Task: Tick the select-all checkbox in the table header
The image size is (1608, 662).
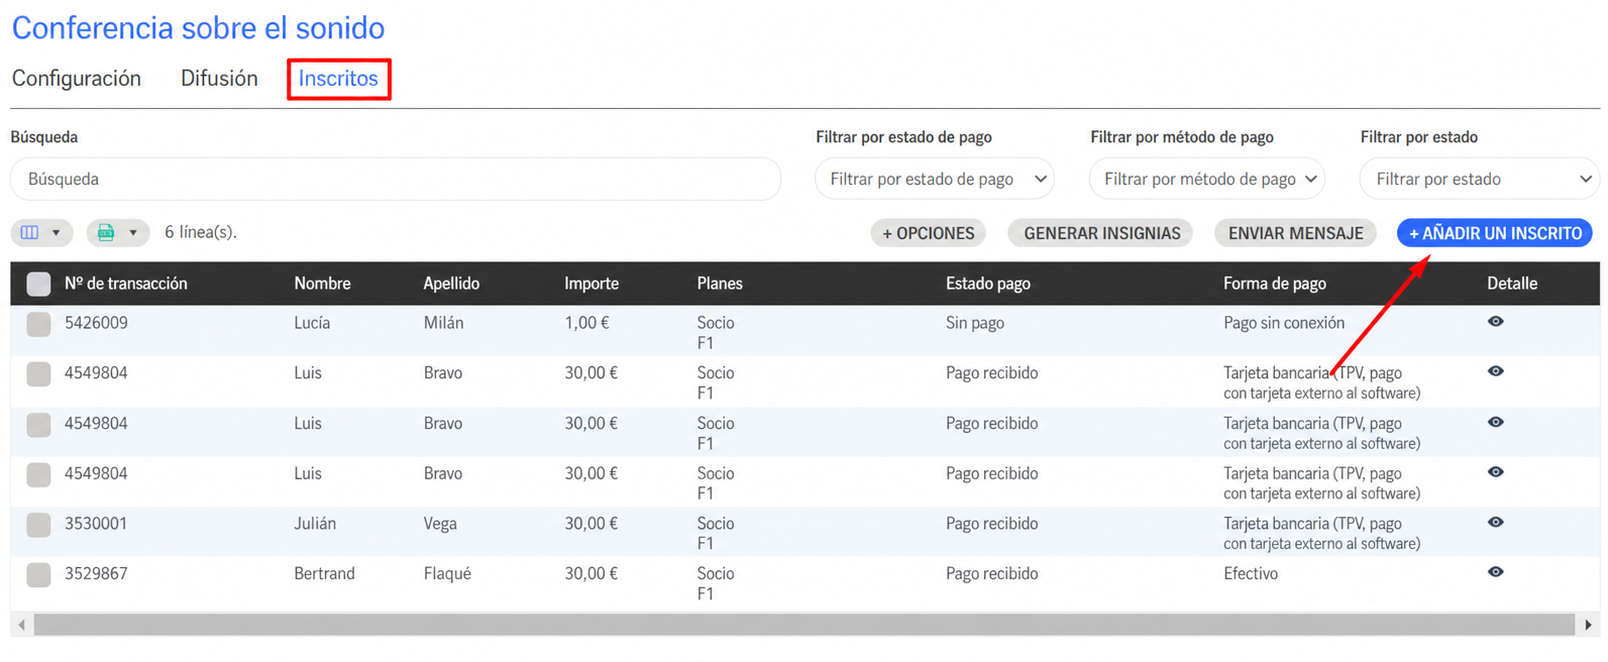Action: [x=39, y=284]
